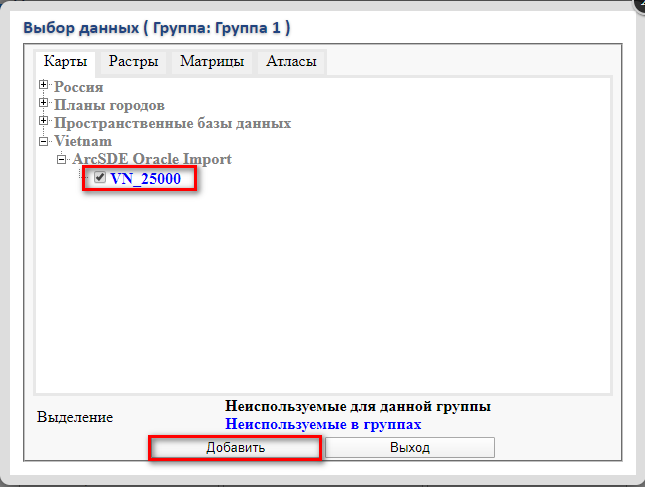
Task: Uncheck the VN_25000 checkbox
Action: [x=100, y=178]
